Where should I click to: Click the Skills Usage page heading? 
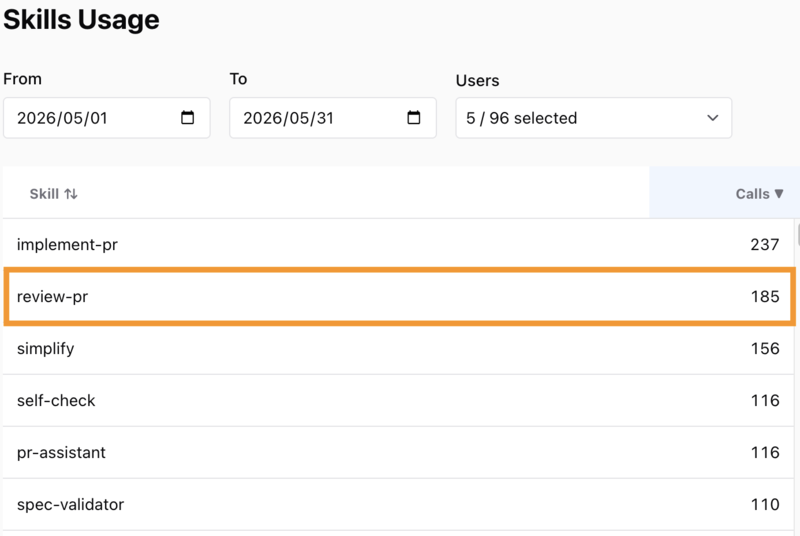coord(81,20)
